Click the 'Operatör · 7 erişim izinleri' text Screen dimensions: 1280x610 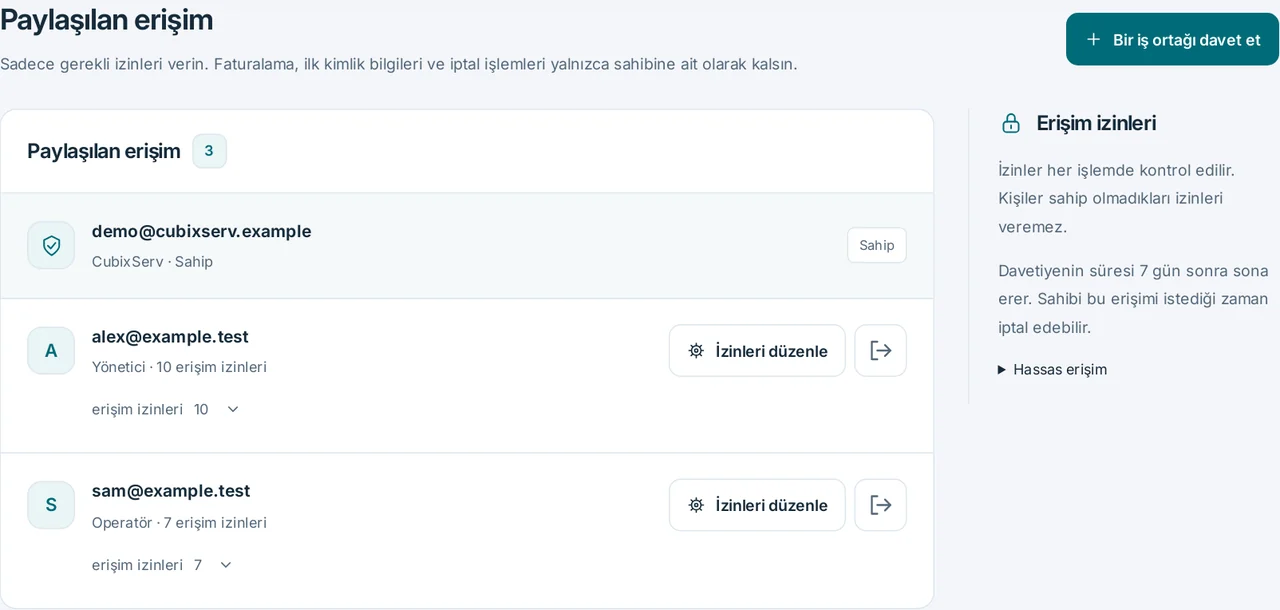pos(179,523)
